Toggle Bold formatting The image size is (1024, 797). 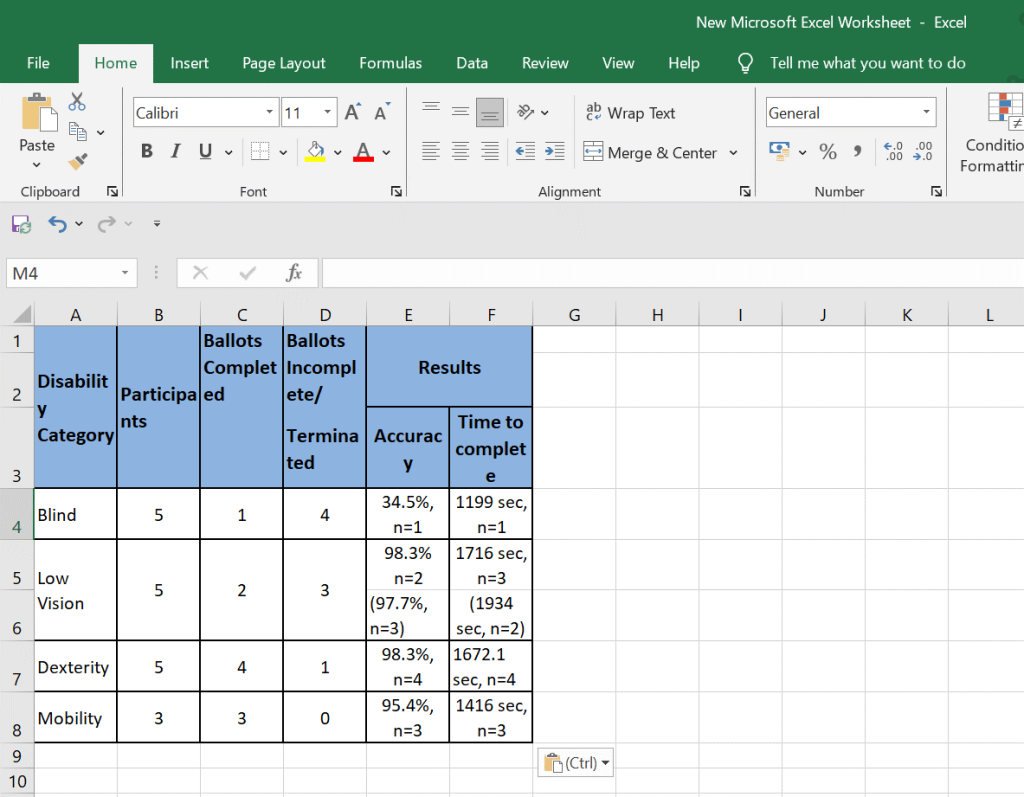(147, 152)
